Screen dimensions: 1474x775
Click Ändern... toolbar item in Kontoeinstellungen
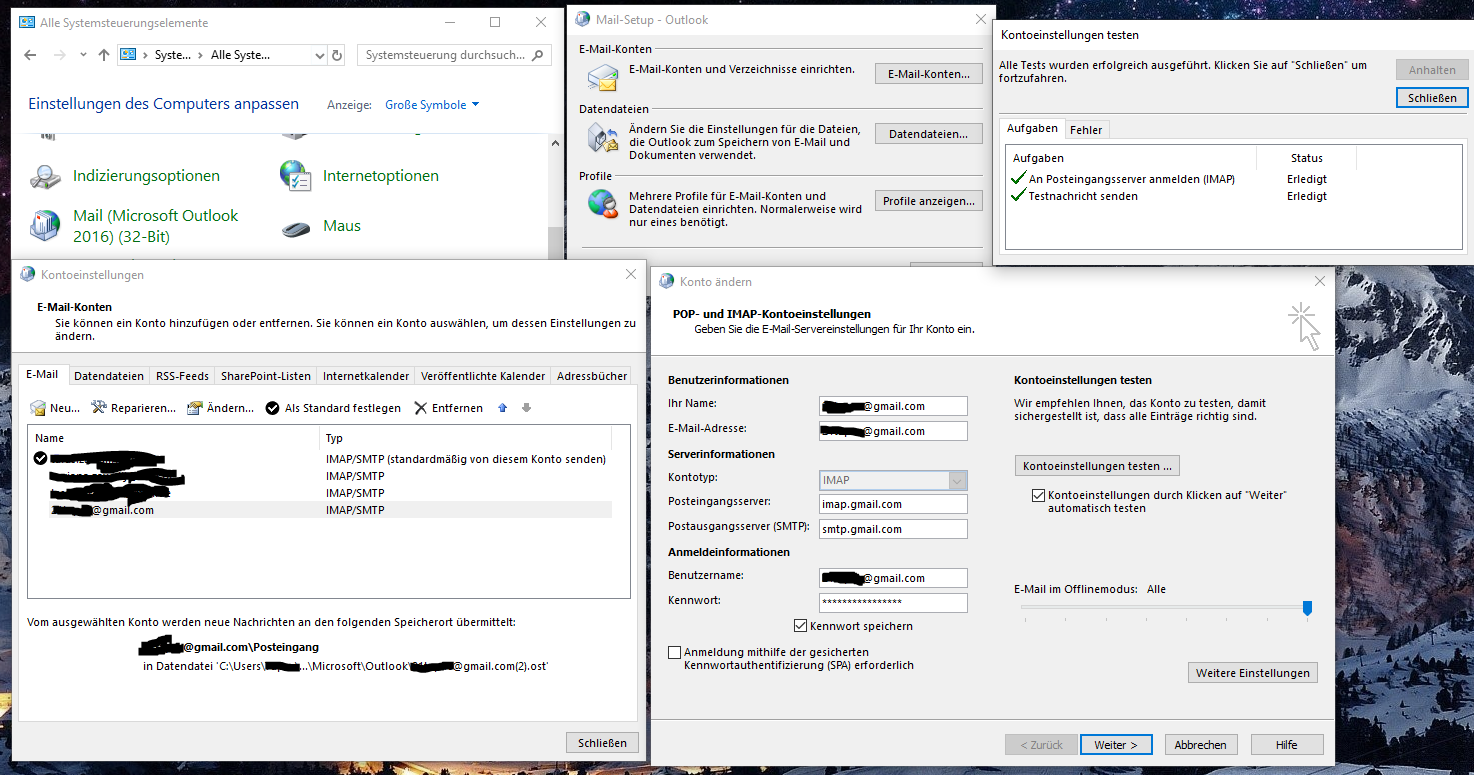[x=220, y=408]
